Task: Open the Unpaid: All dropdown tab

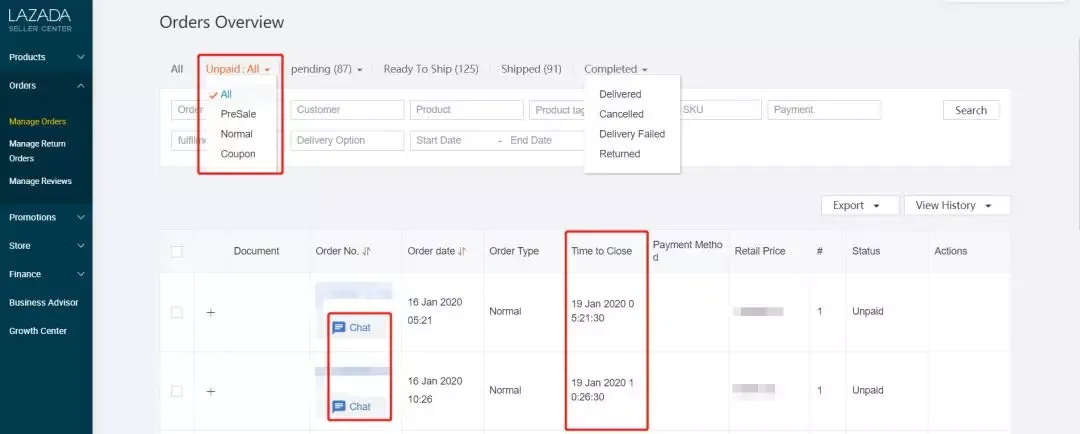Action: click(x=238, y=69)
